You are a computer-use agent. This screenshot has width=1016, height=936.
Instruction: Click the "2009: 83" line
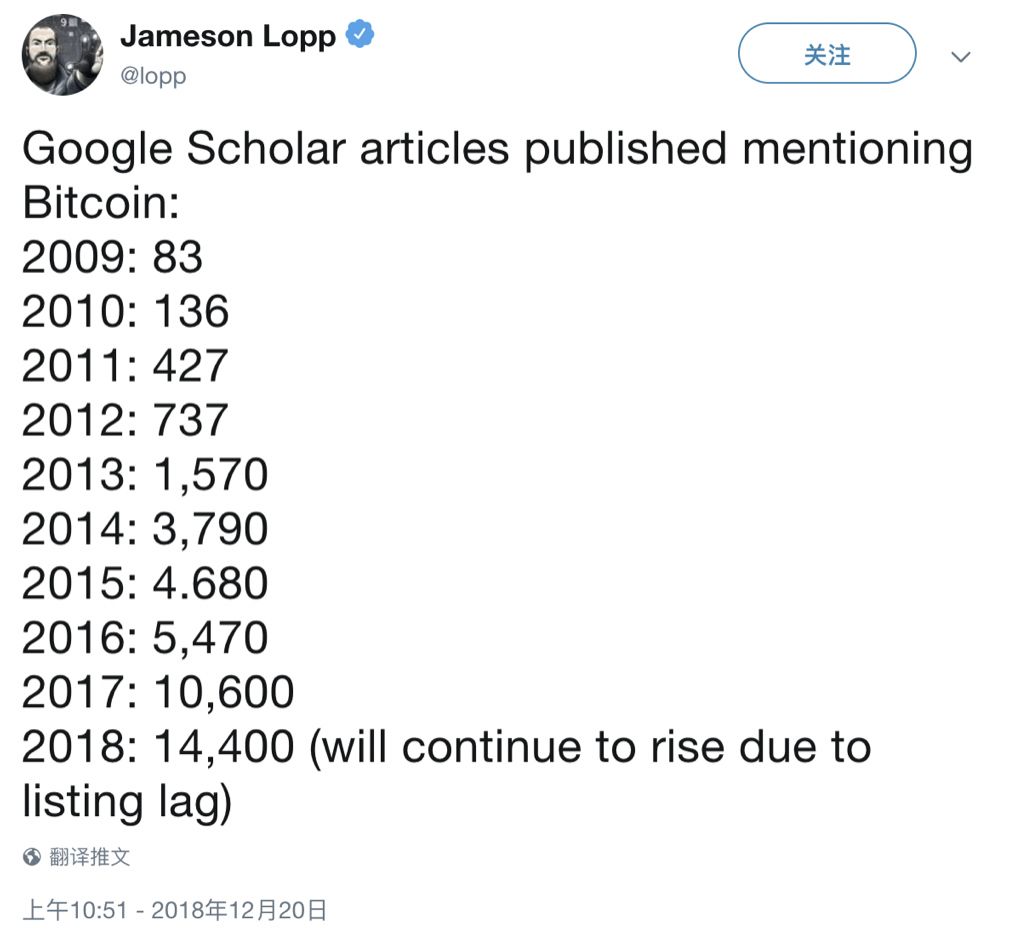point(112,258)
